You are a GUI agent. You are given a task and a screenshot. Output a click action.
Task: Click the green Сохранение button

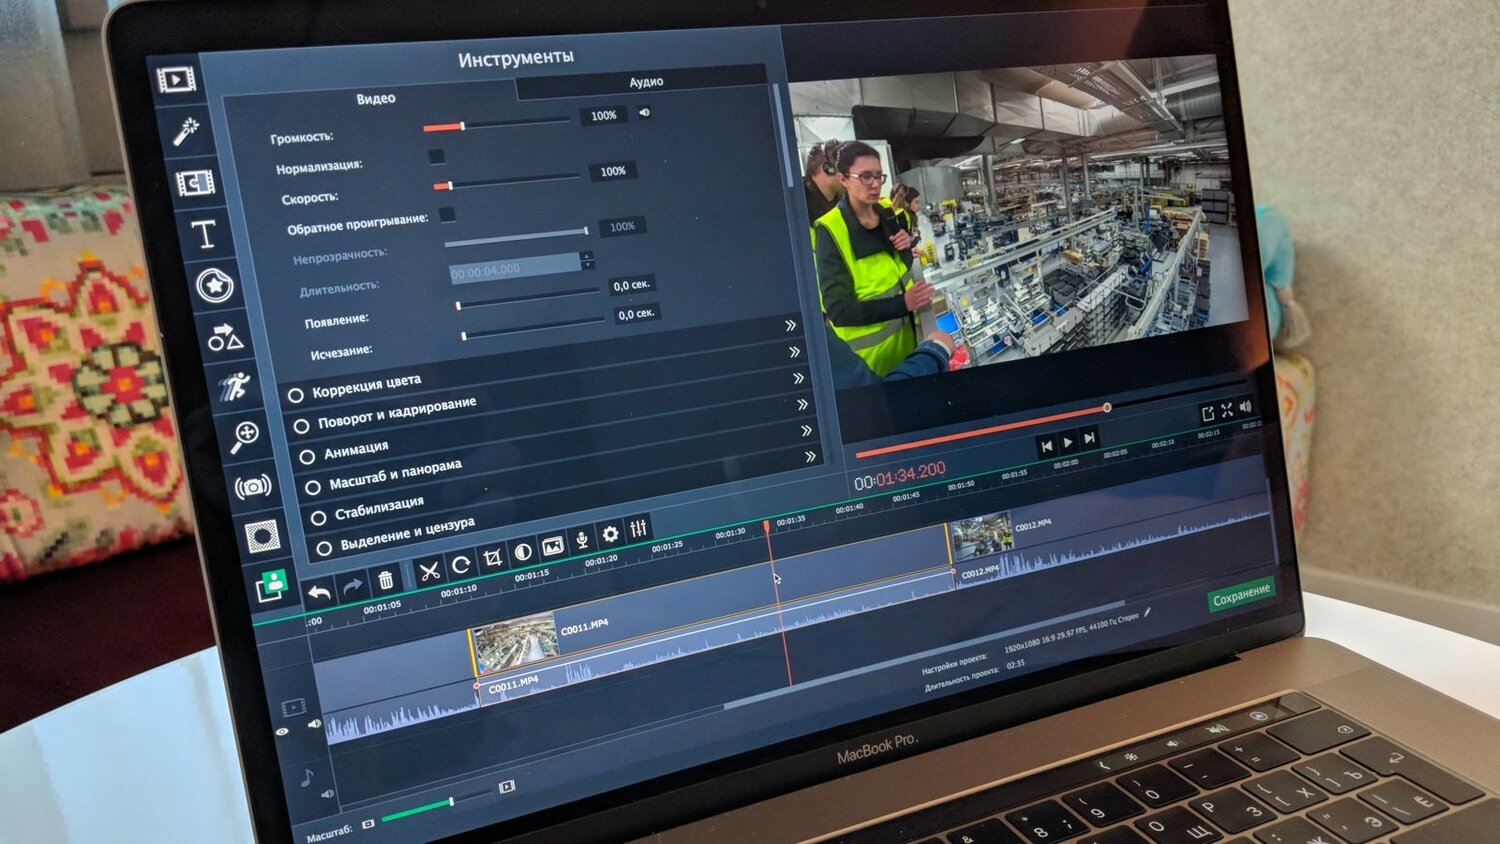tap(1241, 596)
